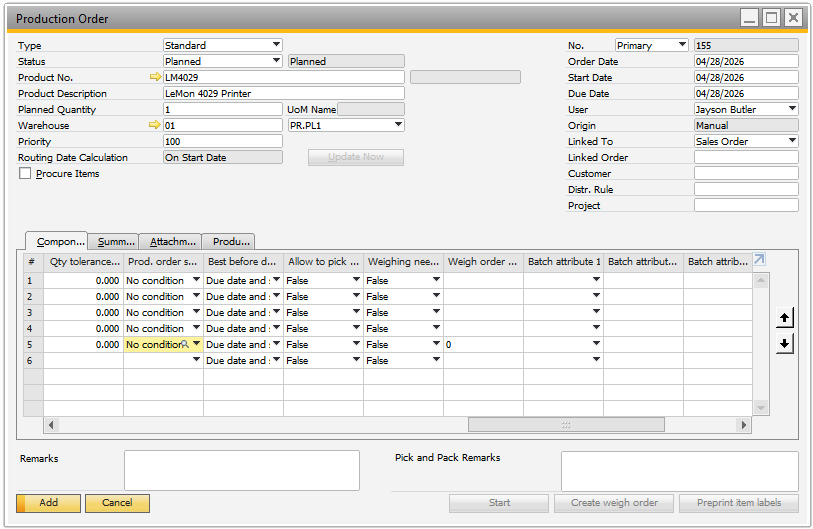813x529 pixels.
Task: Switch to the Attachments tab
Action: coord(173,242)
